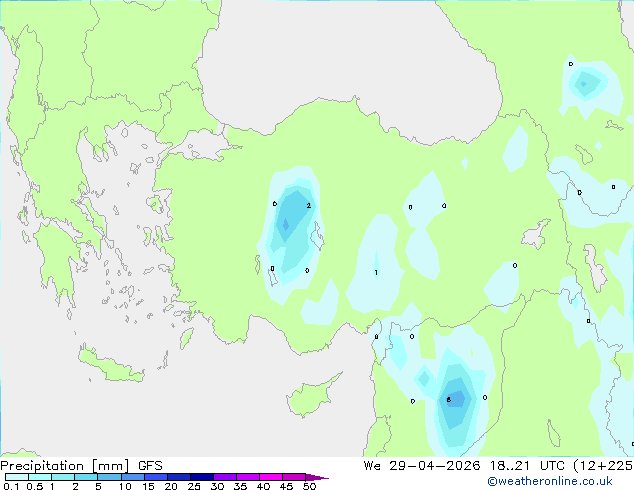Click the "30" legend scale label
The width and height of the screenshot is (634, 490).
(217, 486)
